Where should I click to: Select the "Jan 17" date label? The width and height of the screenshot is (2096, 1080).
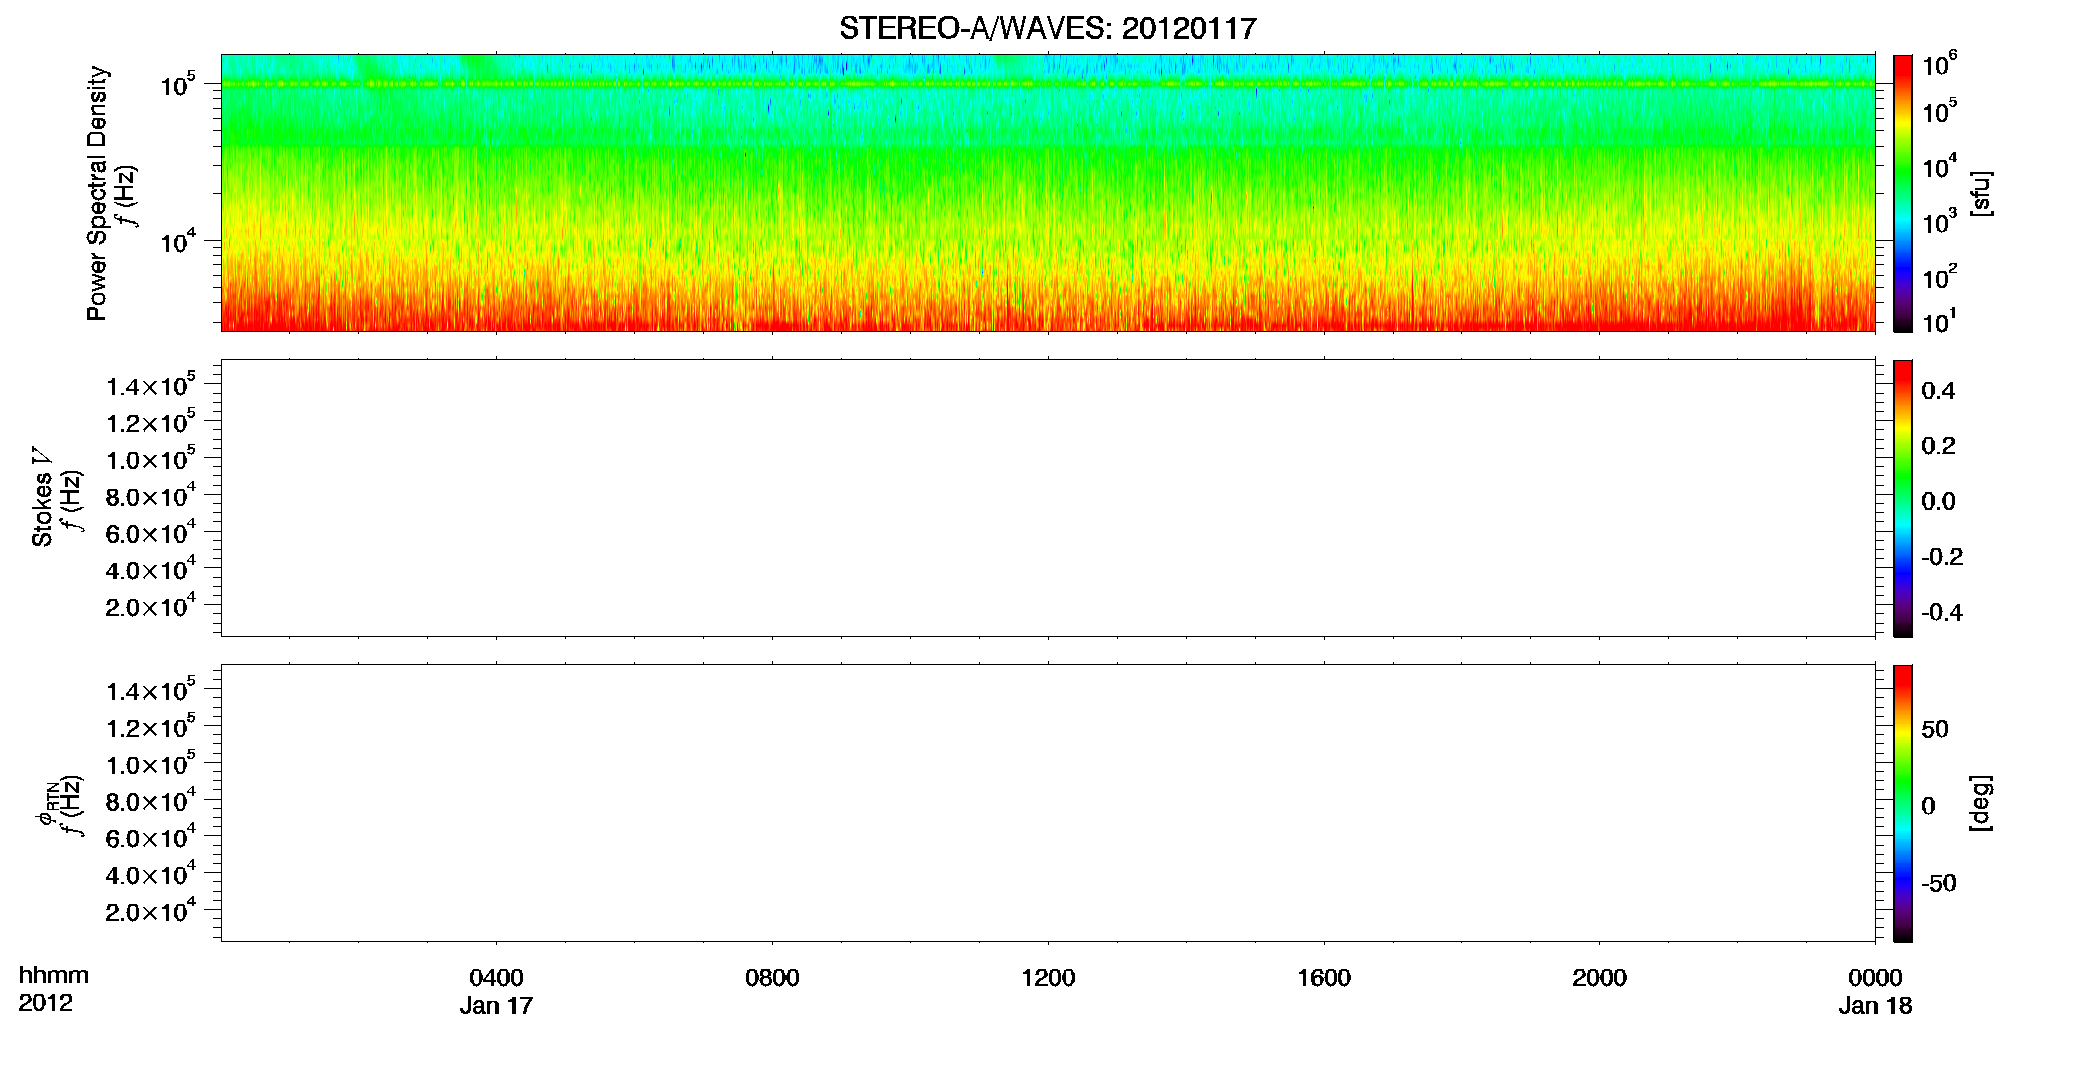coord(496,1006)
